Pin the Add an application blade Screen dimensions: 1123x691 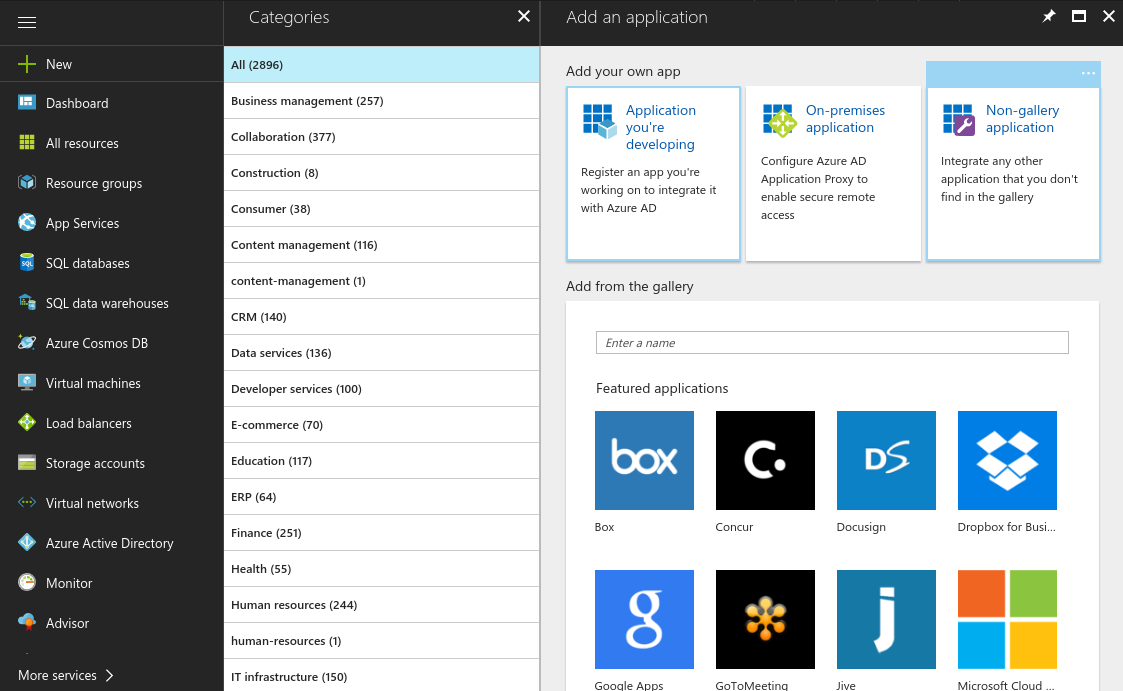click(x=1049, y=17)
